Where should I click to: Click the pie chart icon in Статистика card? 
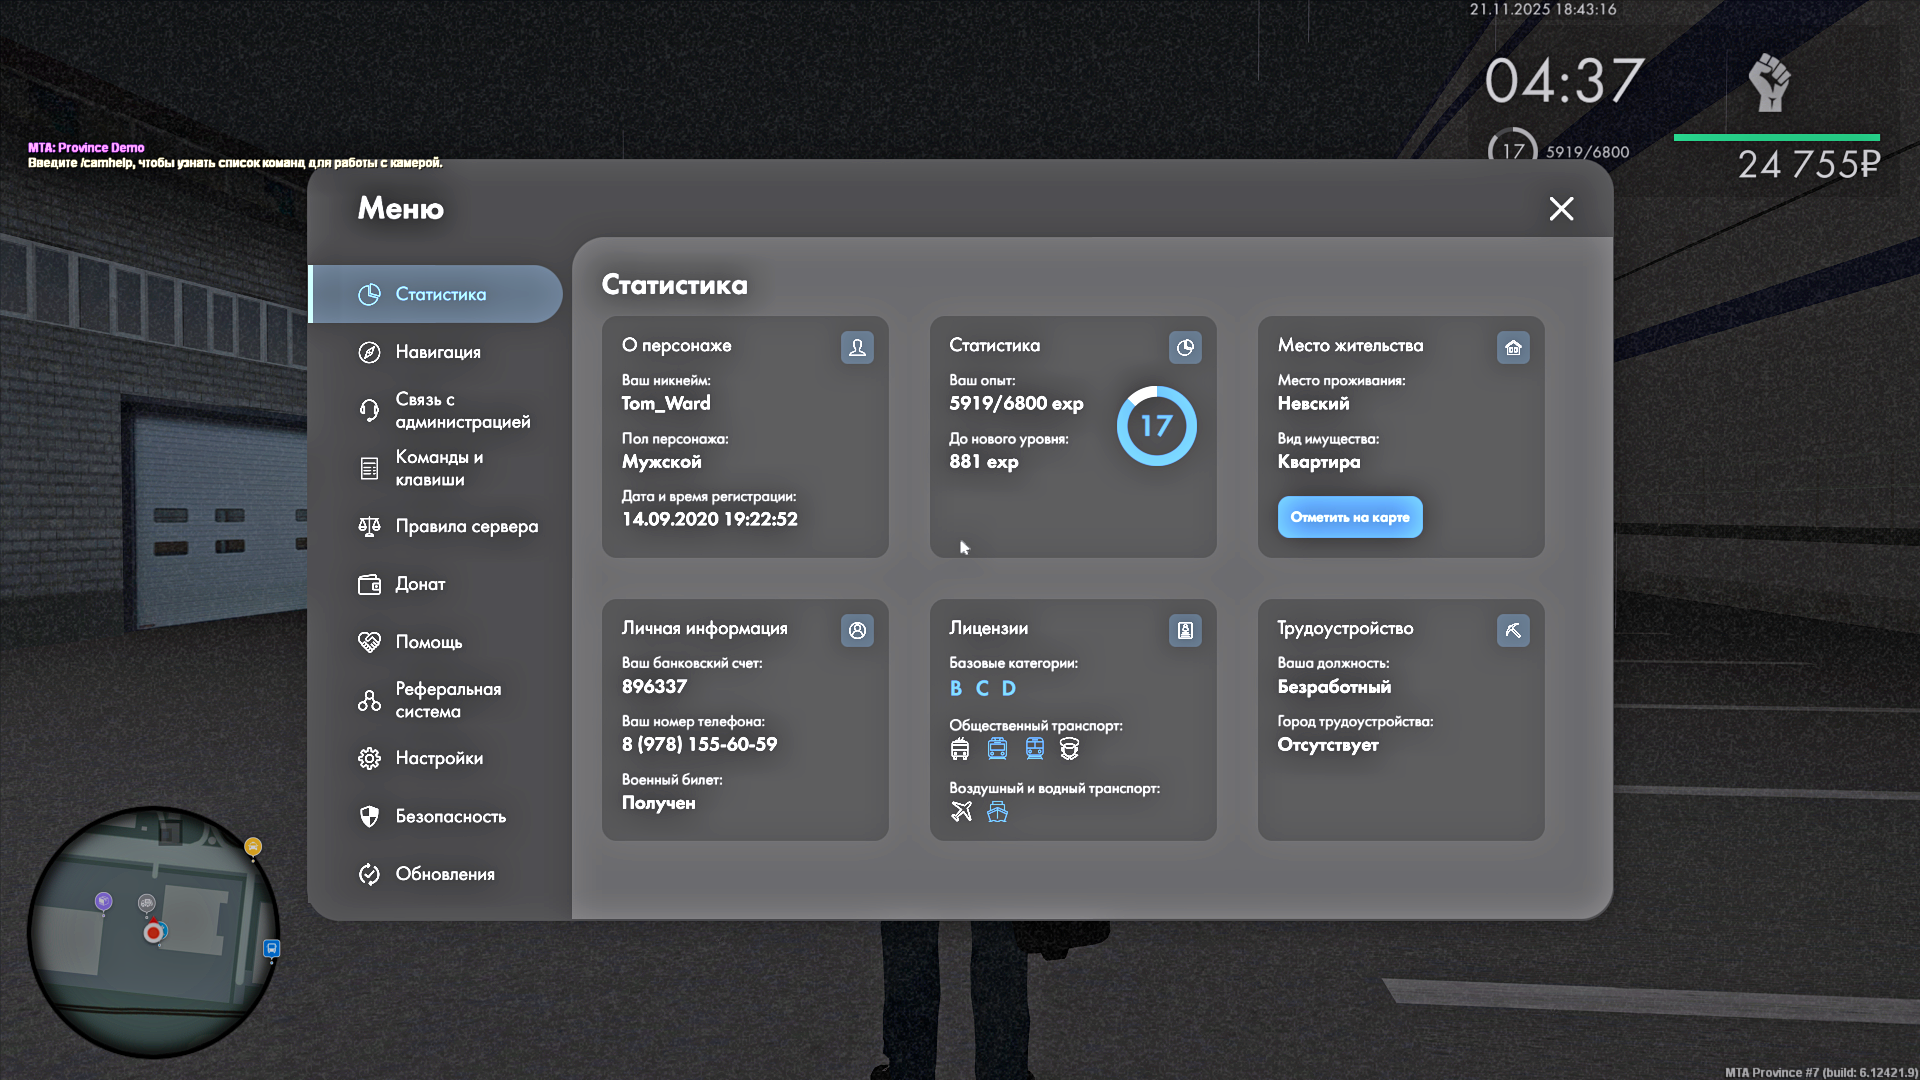1185,347
